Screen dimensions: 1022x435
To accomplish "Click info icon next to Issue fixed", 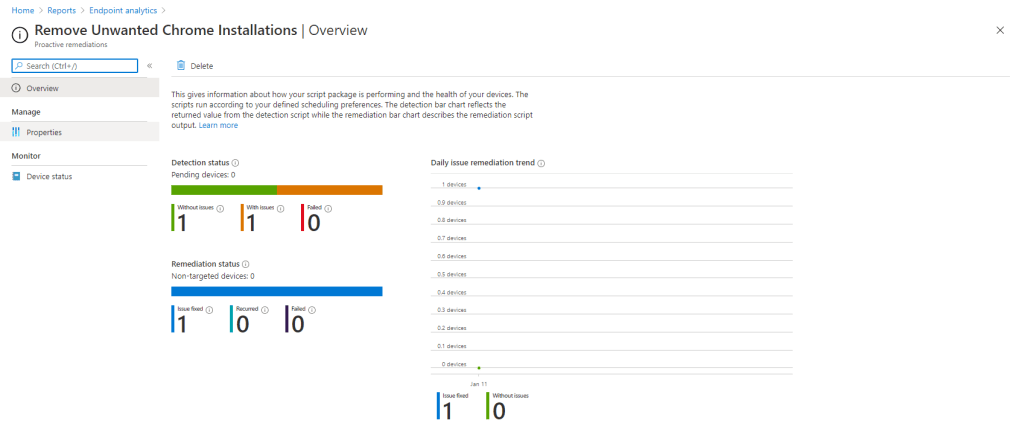I will (x=209, y=310).
